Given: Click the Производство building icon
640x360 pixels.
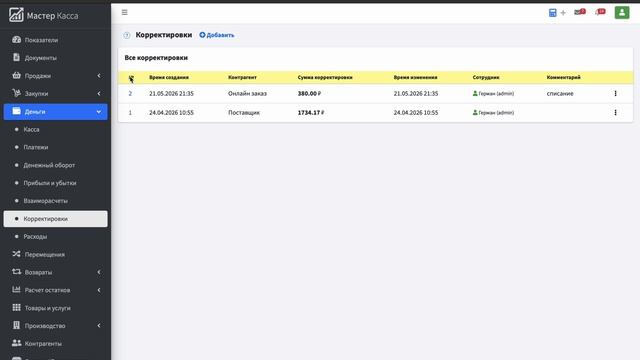Looking at the screenshot, I should [x=16, y=325].
